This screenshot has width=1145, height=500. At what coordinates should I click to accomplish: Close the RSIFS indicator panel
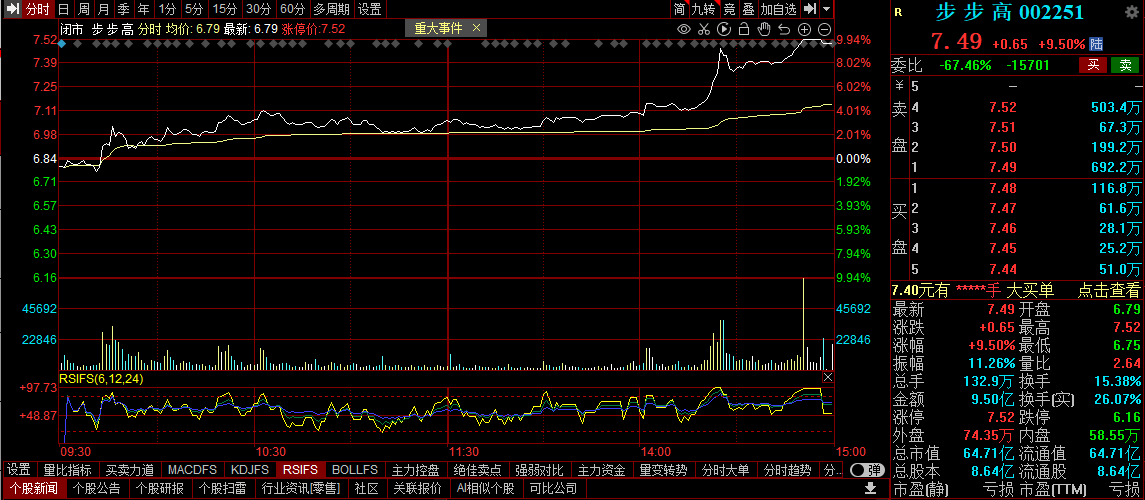pyautogui.click(x=827, y=377)
